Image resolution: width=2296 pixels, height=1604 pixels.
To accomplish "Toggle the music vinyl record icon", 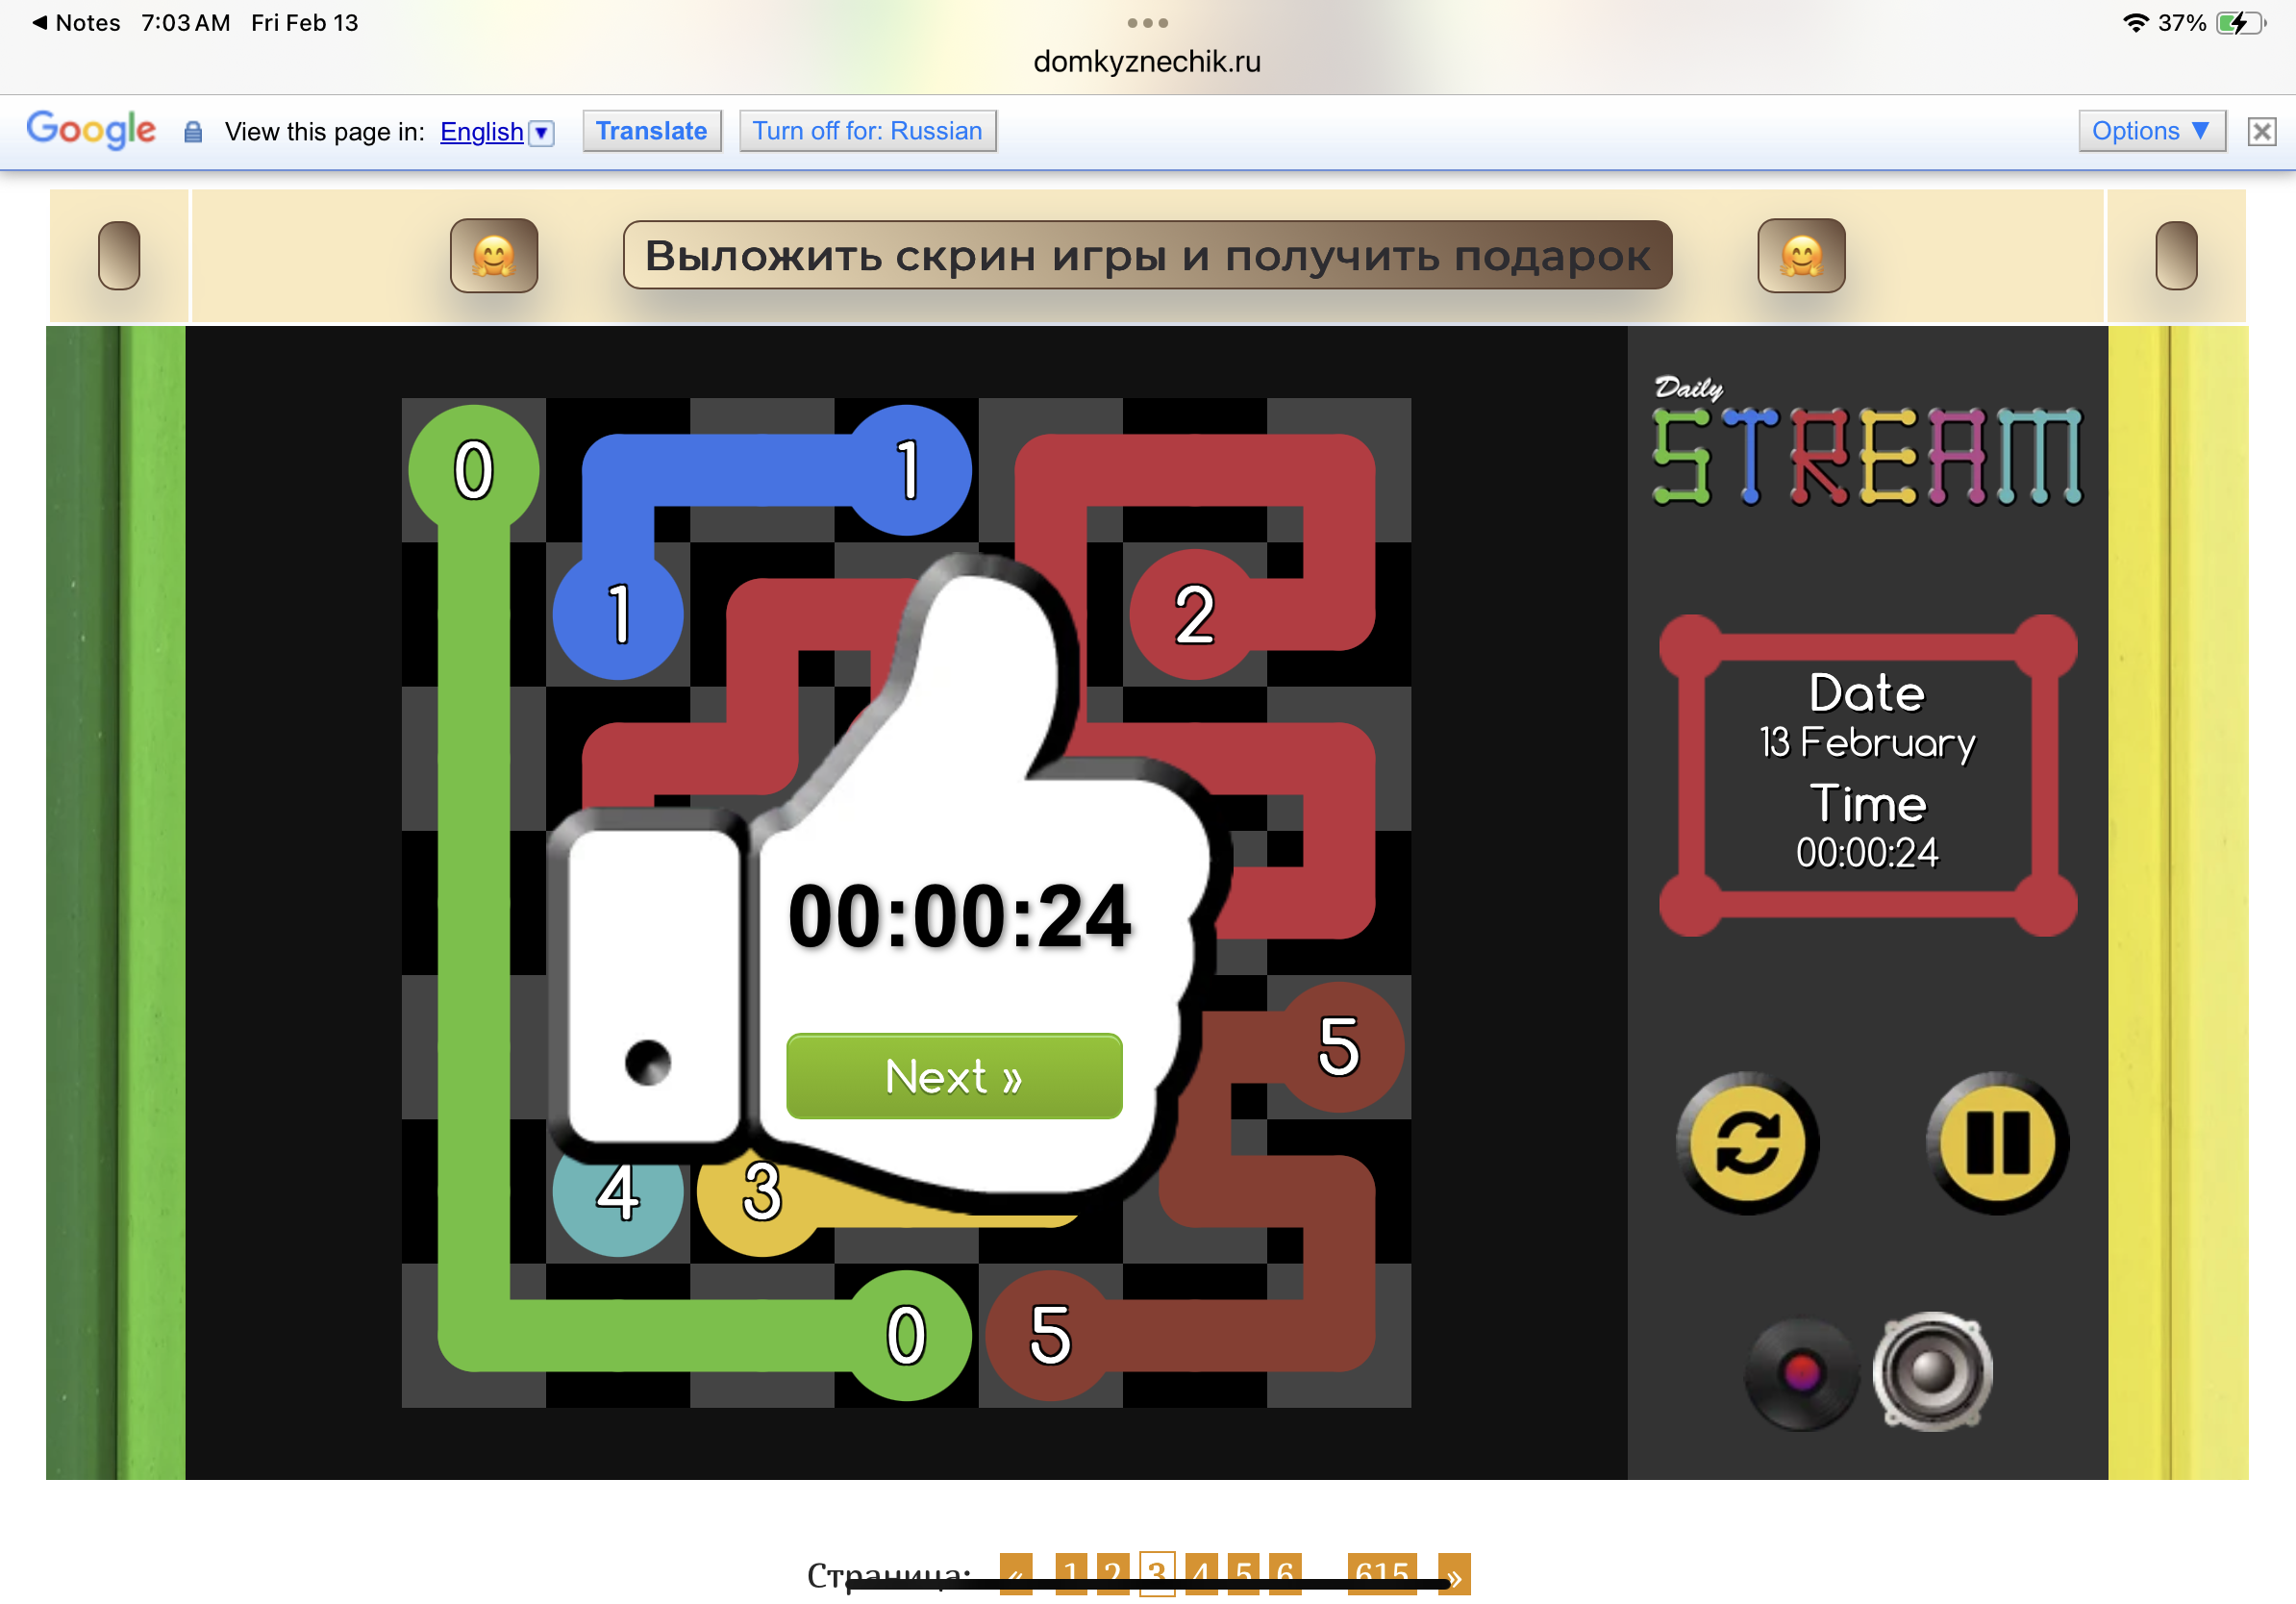I will (1800, 1372).
